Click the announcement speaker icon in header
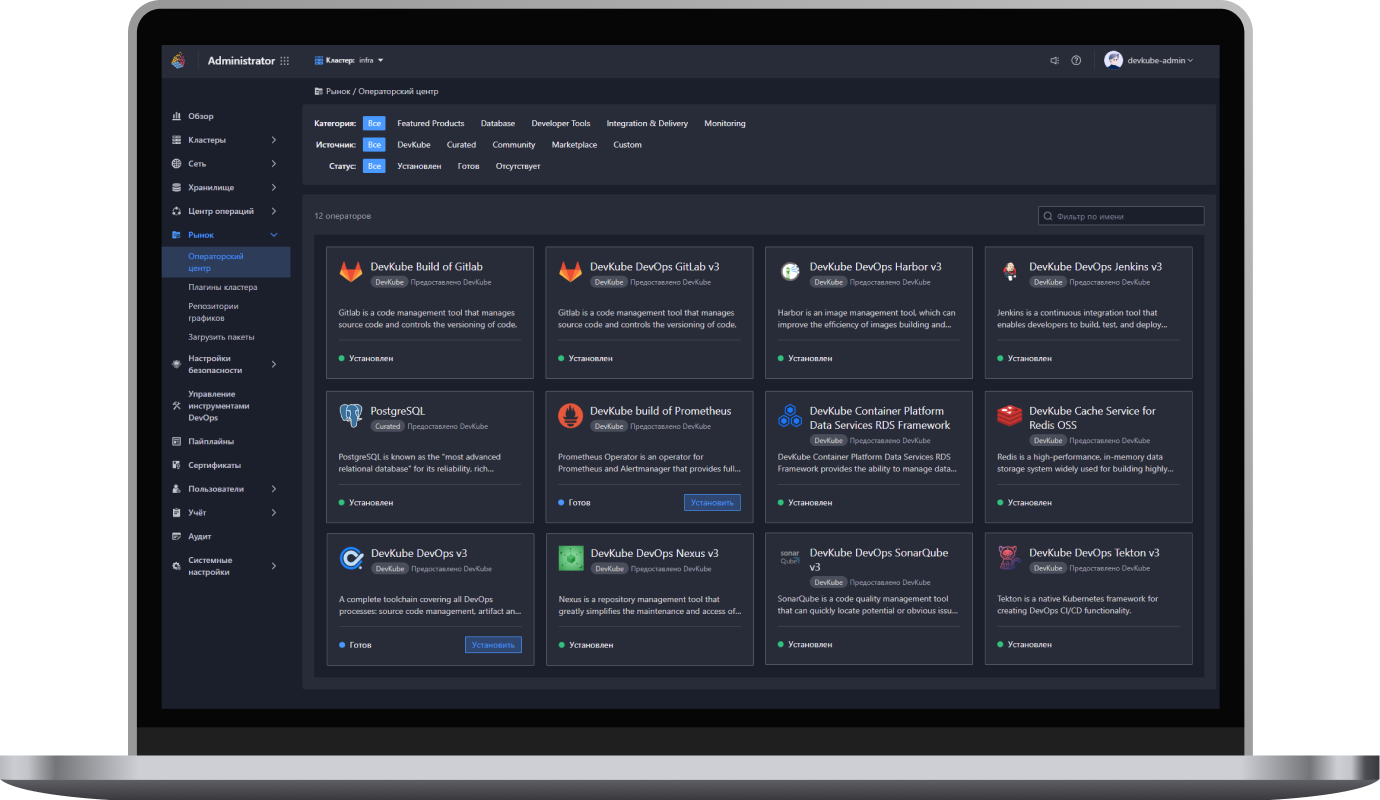This screenshot has width=1380, height=800. 1054,61
